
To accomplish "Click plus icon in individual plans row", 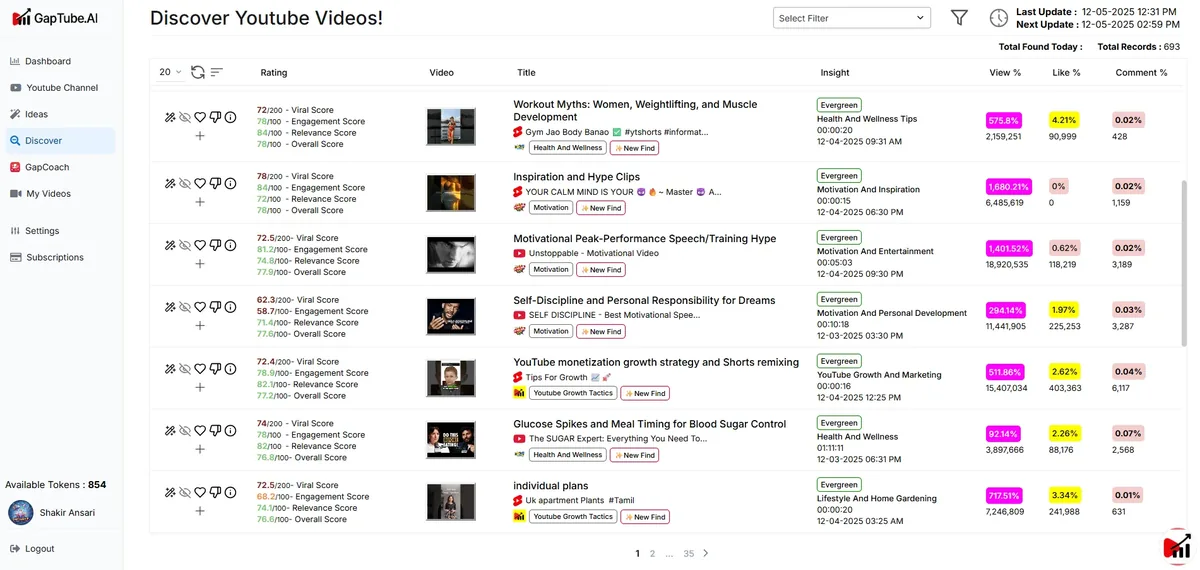I will click(x=200, y=510).
